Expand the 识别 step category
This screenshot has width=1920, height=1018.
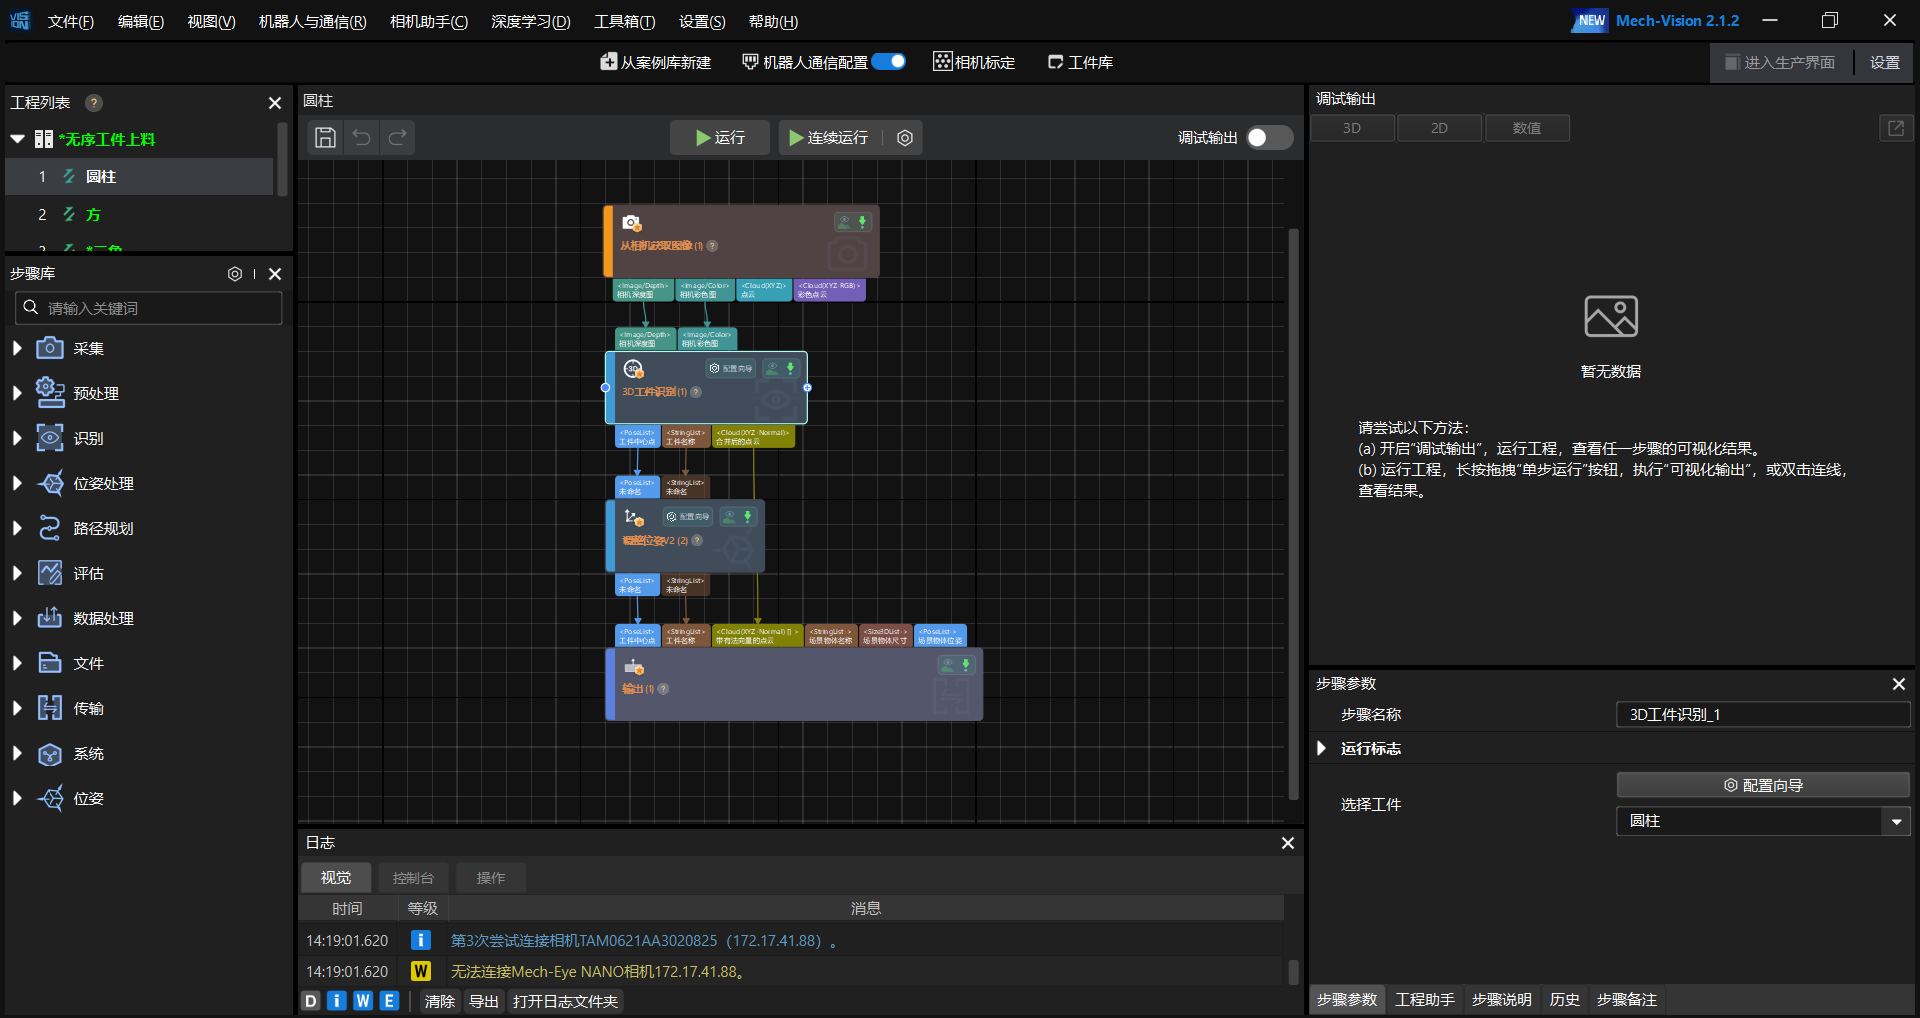[17, 438]
